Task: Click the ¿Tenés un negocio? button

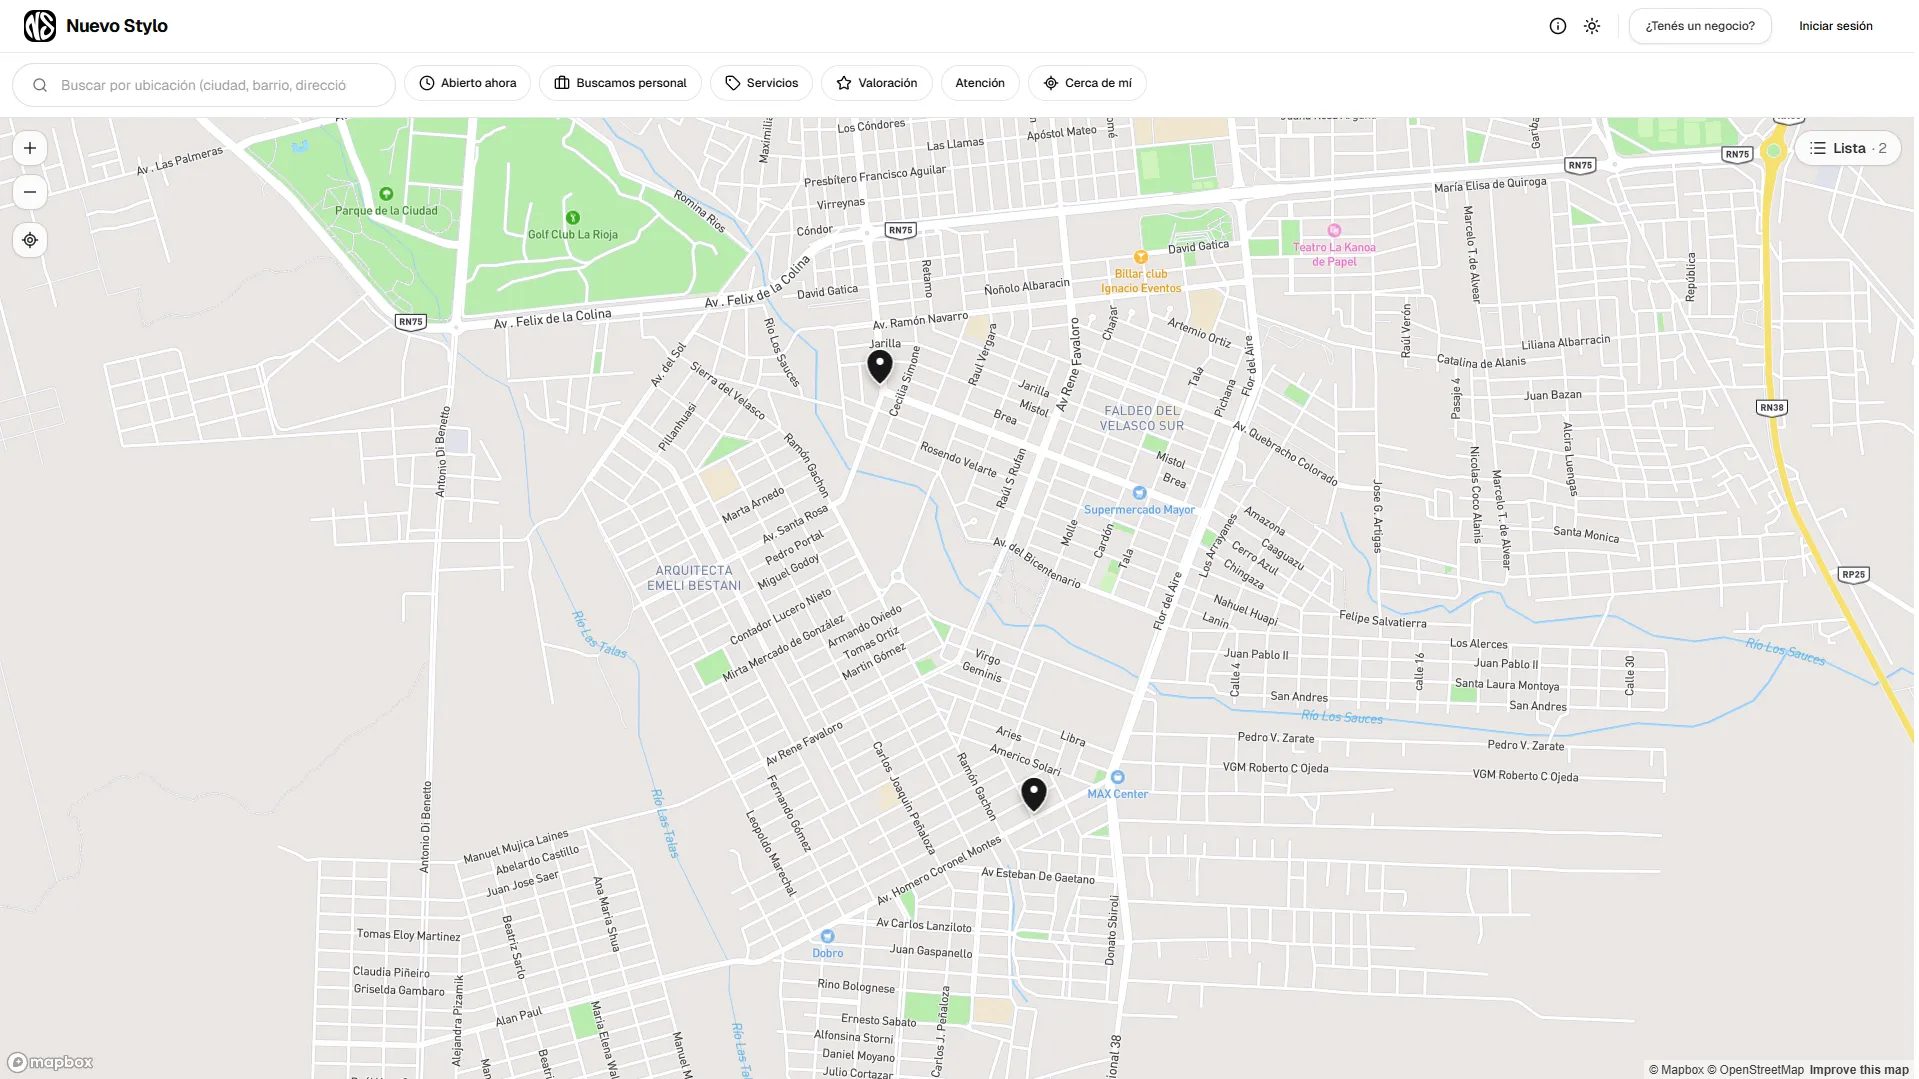Action: [x=1700, y=26]
